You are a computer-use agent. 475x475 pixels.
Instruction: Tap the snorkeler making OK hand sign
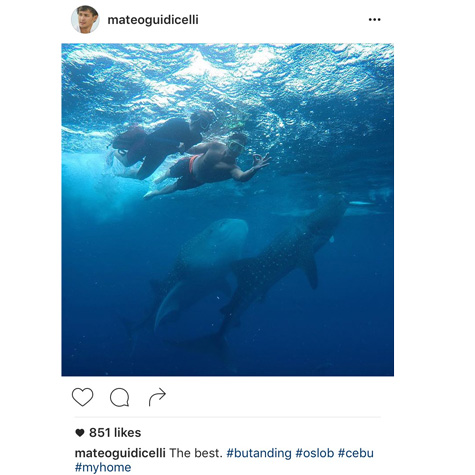pyautogui.click(x=207, y=167)
